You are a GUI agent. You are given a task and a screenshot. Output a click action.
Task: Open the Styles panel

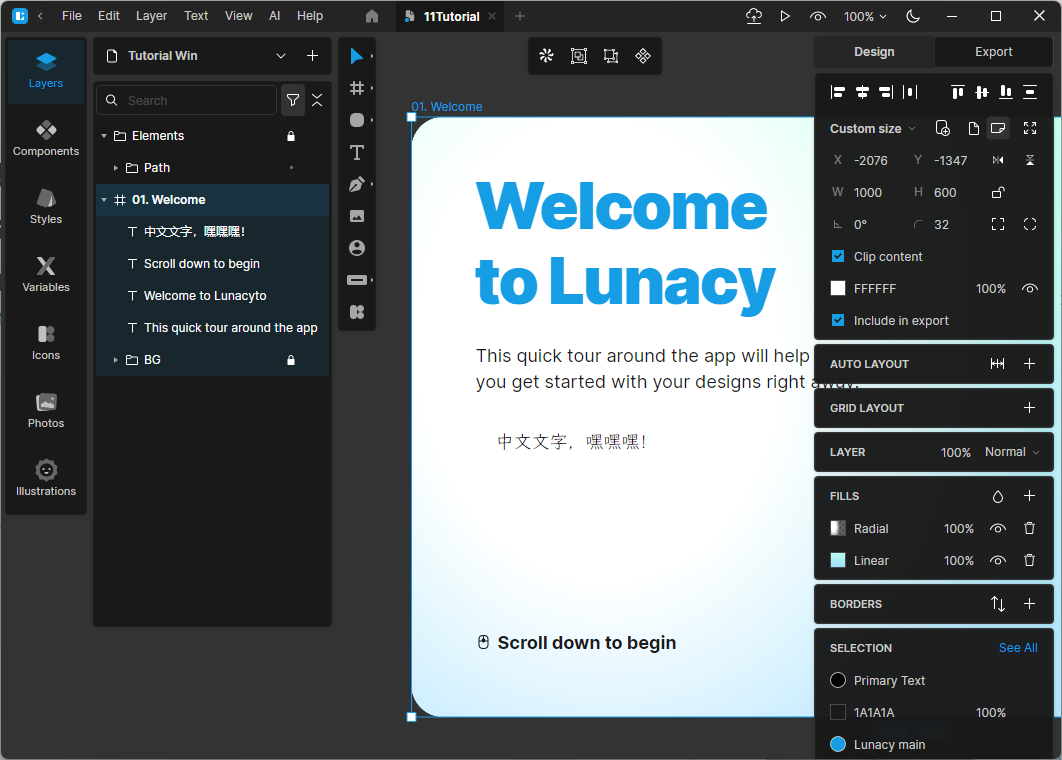46,206
